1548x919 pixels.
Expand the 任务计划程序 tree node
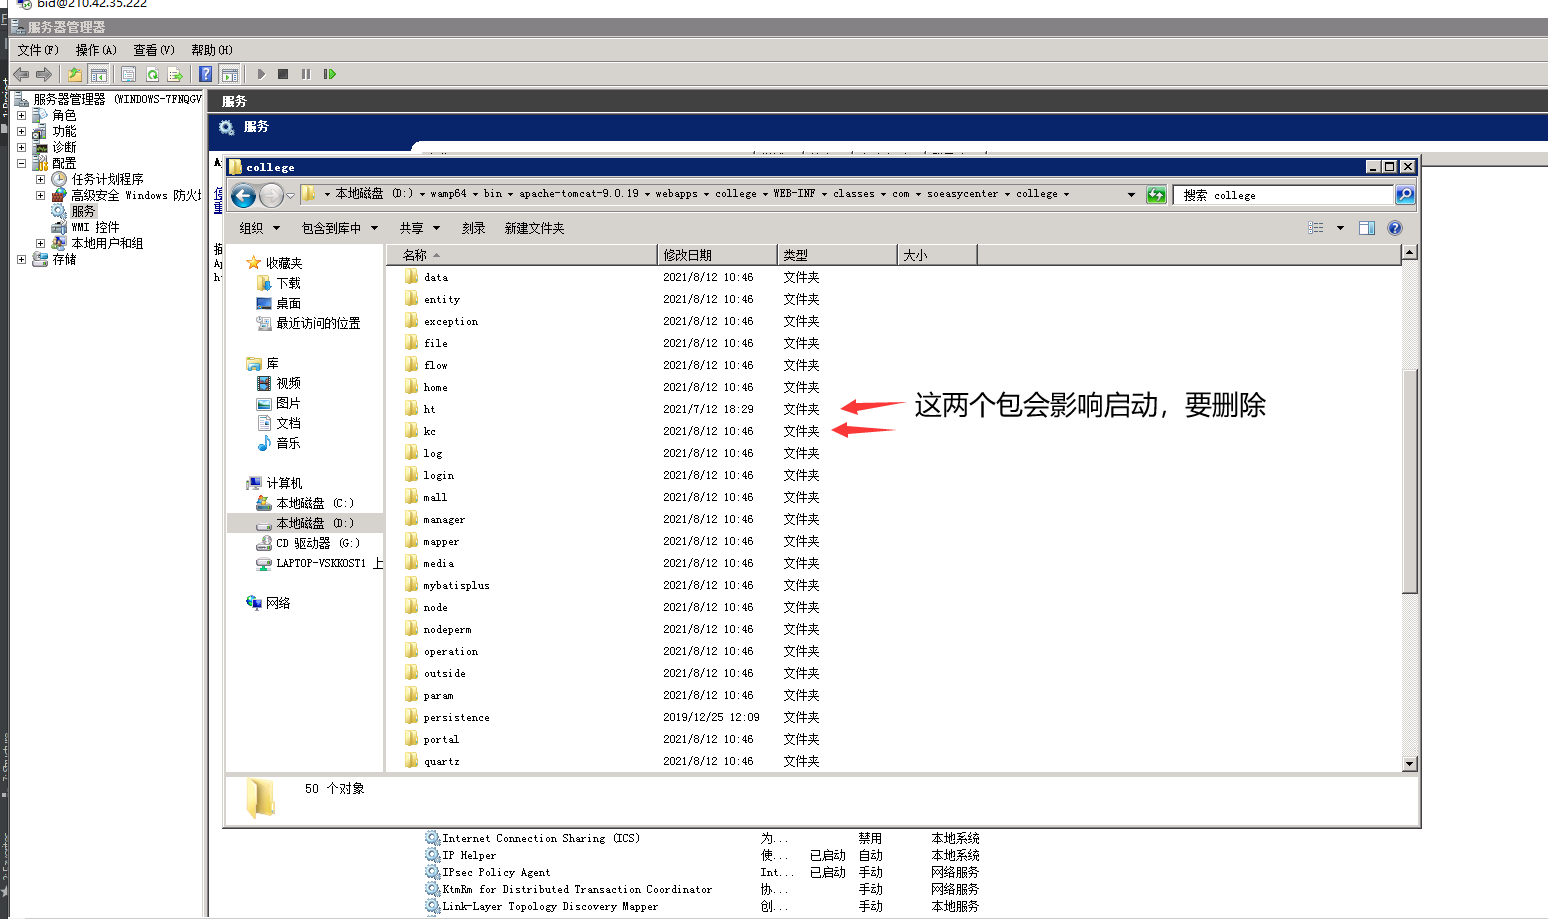coord(40,179)
